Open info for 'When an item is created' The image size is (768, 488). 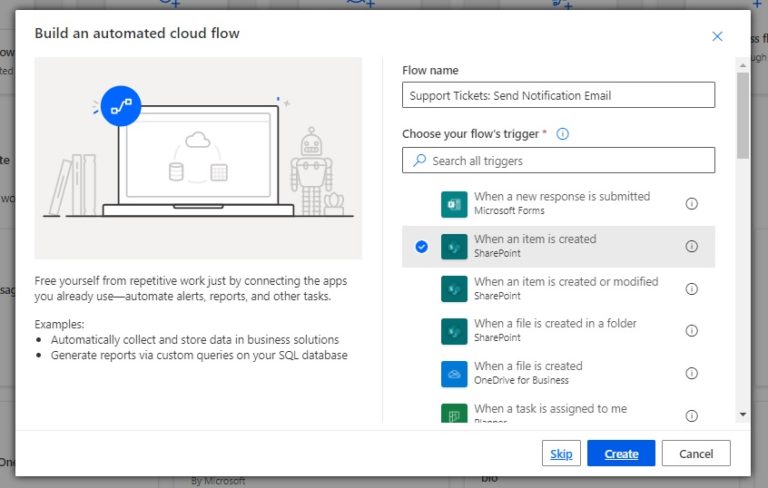[691, 246]
